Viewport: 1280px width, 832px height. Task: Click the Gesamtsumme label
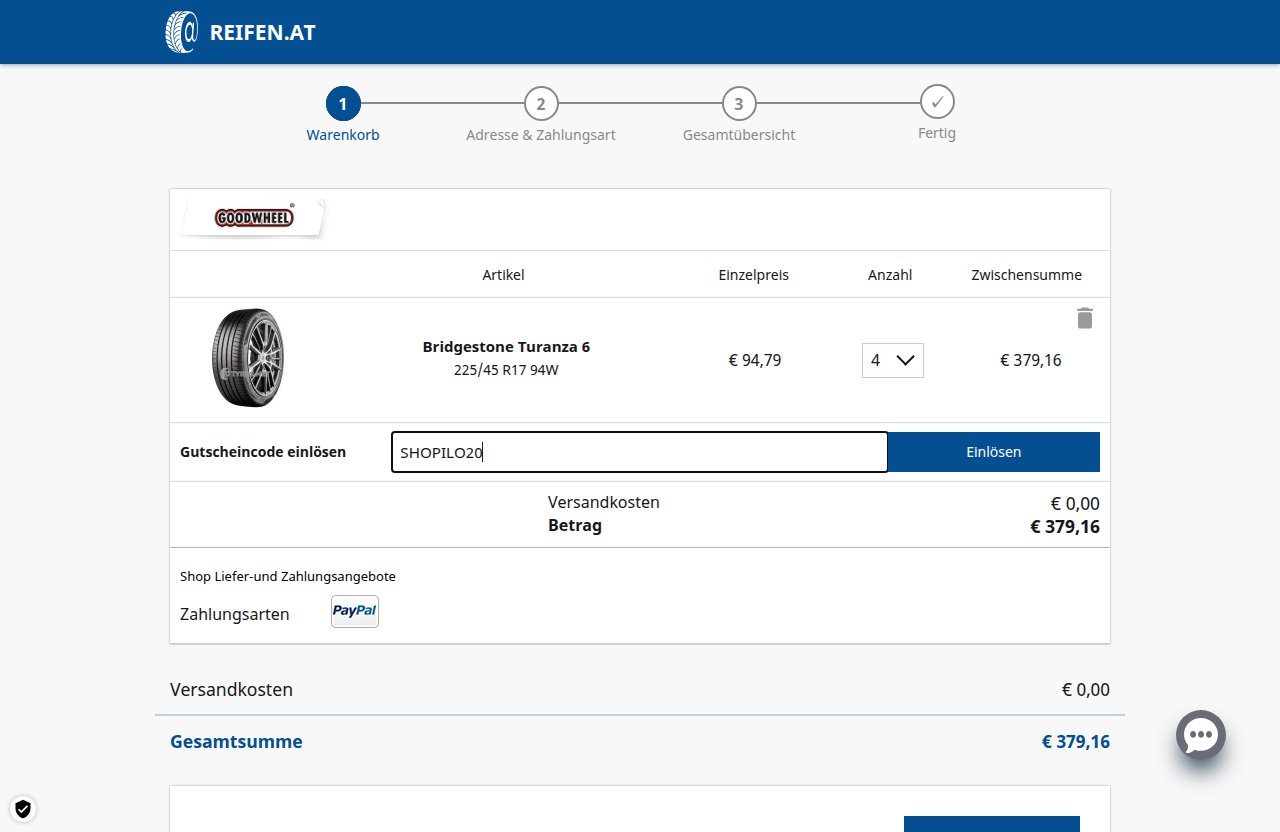click(x=236, y=742)
